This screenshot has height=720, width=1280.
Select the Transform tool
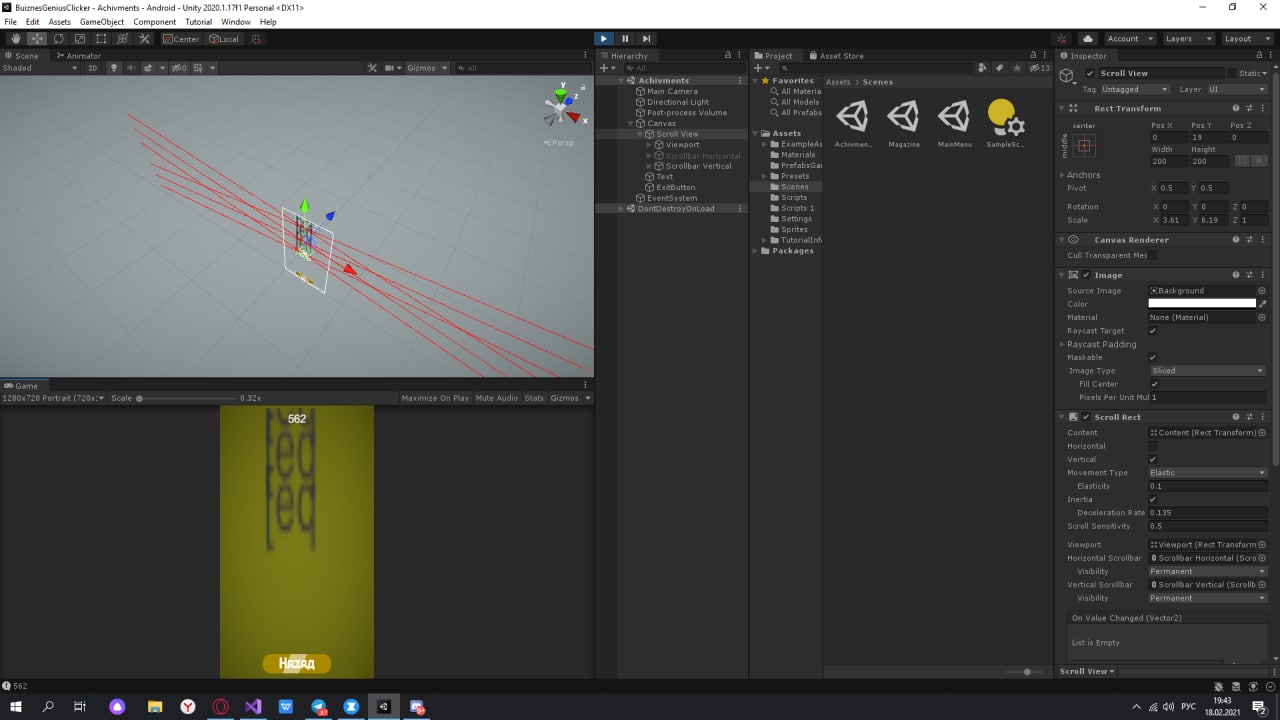122,39
